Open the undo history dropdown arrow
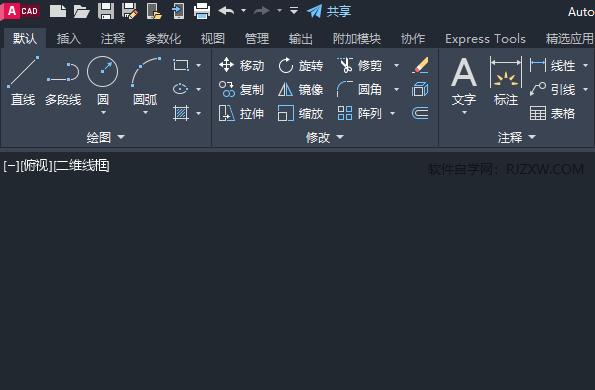Viewport: 595px width, 390px height. [244, 11]
